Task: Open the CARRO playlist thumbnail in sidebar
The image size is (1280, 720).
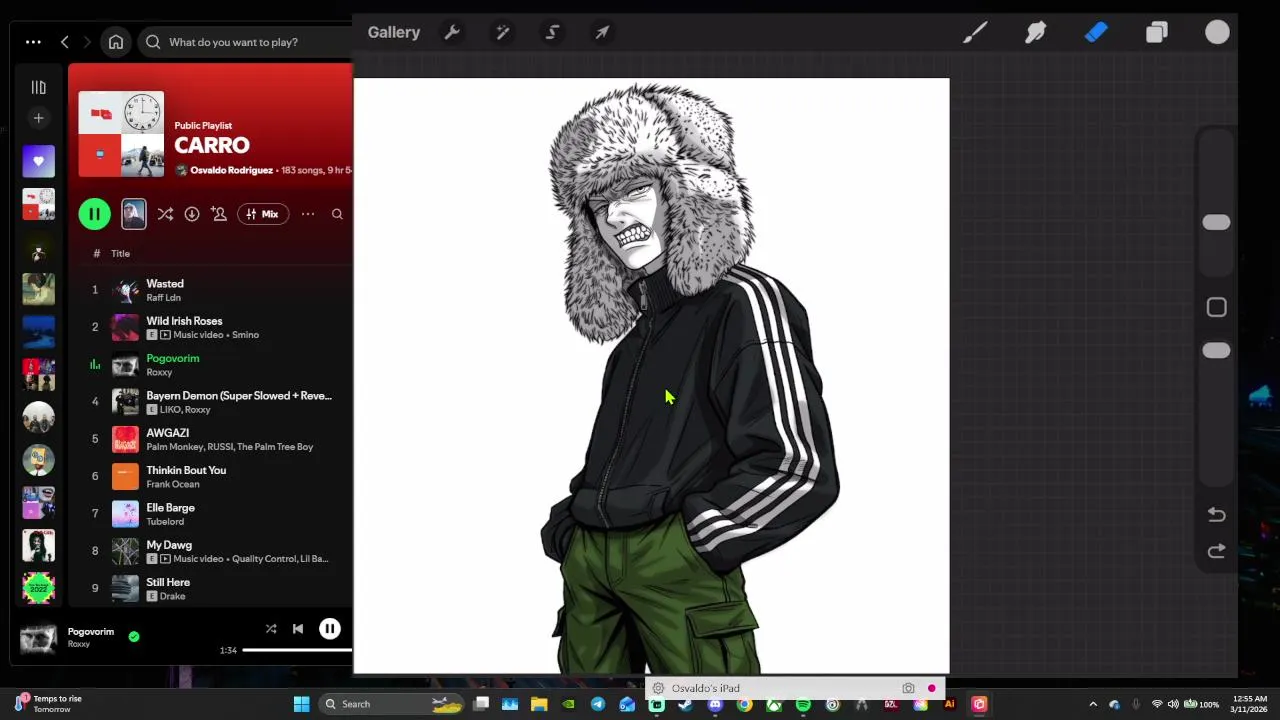Action: pyautogui.click(x=38, y=204)
